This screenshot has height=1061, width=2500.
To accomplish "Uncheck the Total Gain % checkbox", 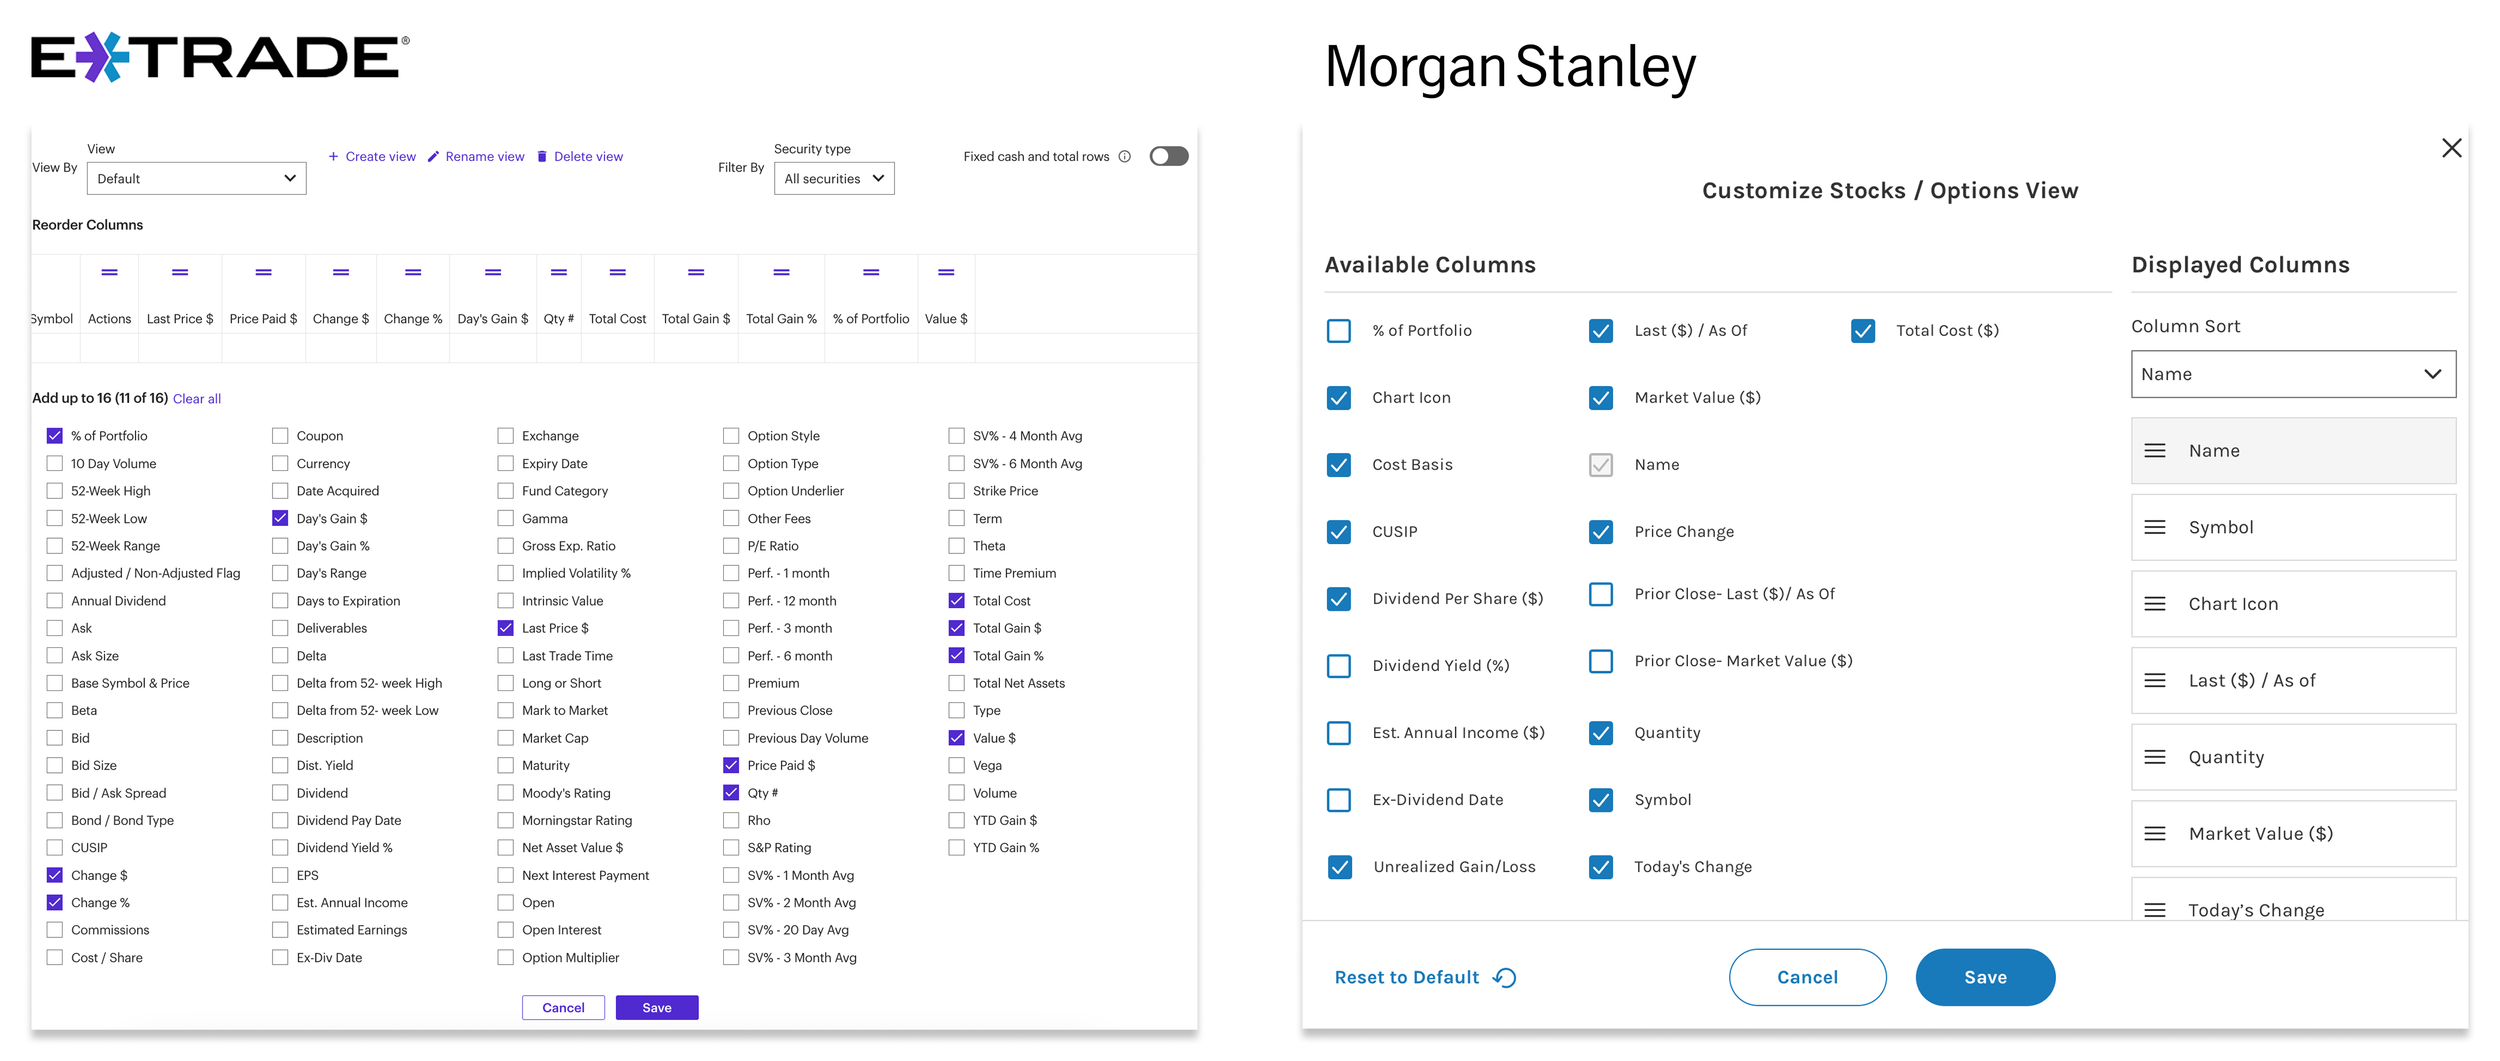I will pos(957,656).
